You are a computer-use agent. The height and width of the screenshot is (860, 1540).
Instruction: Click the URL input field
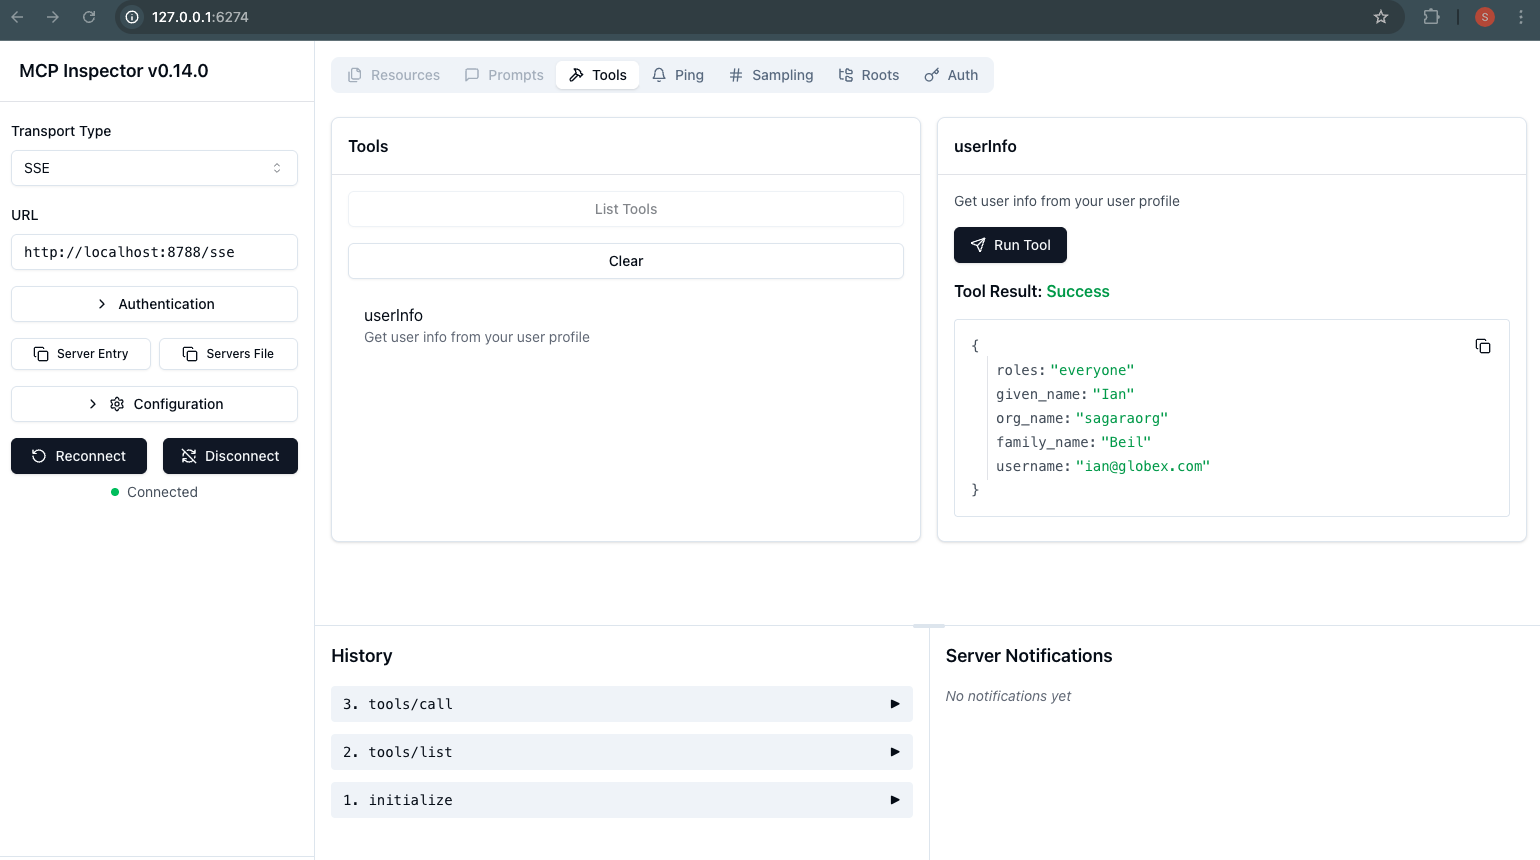tap(154, 252)
